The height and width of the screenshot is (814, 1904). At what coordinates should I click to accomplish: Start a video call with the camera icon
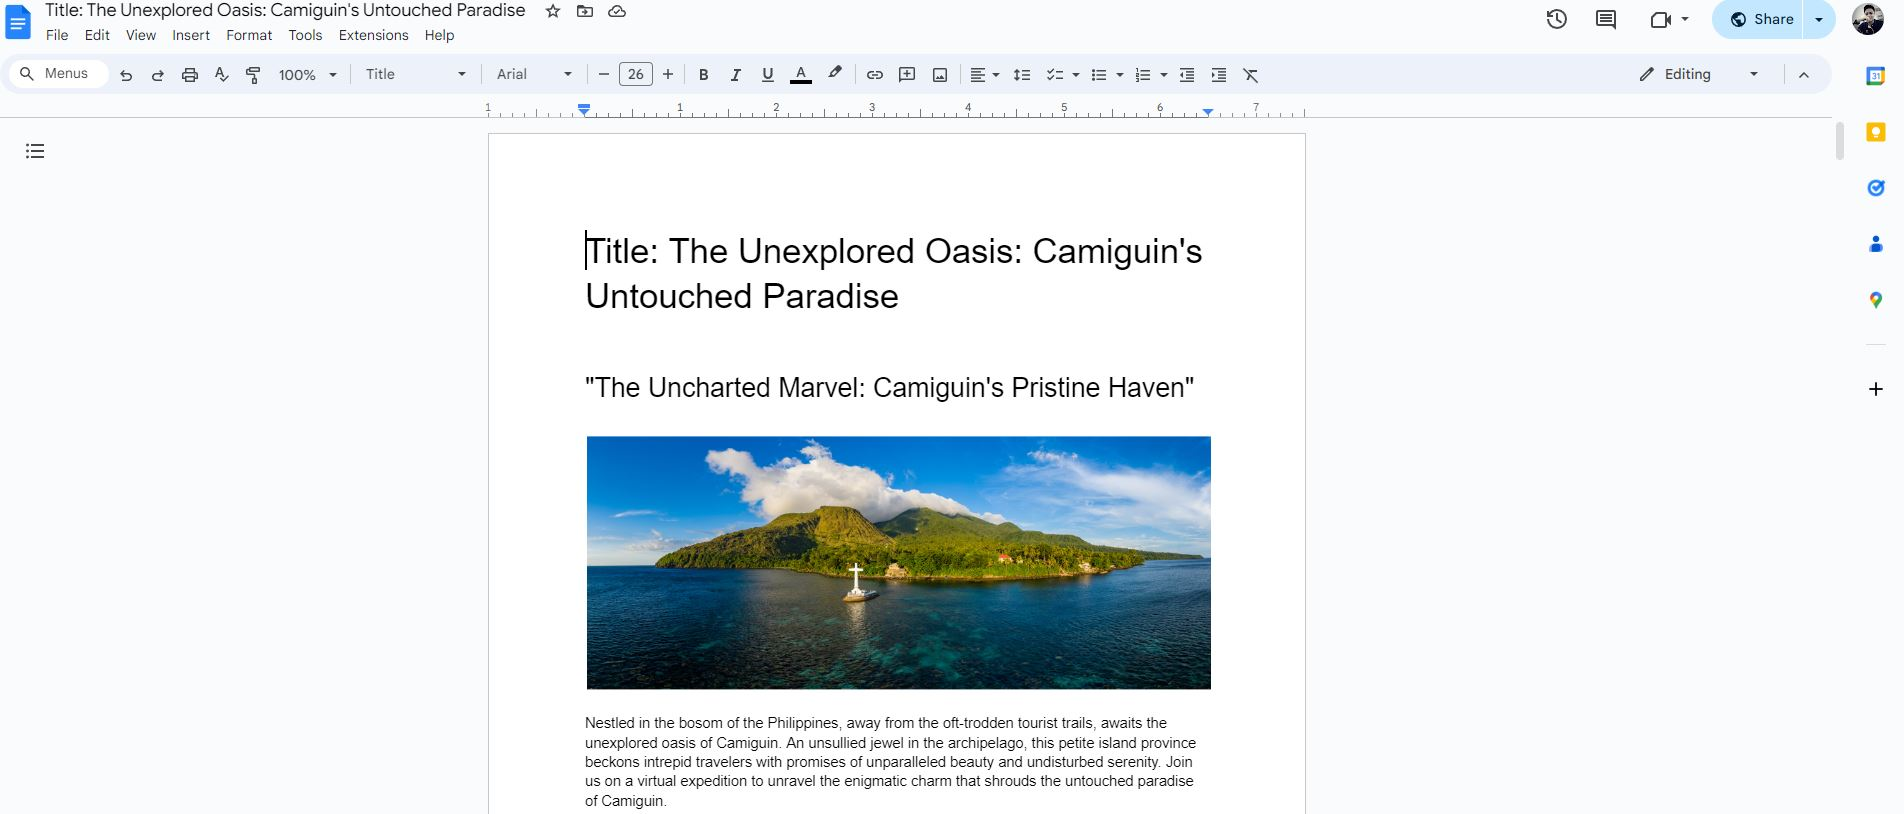1661,19
